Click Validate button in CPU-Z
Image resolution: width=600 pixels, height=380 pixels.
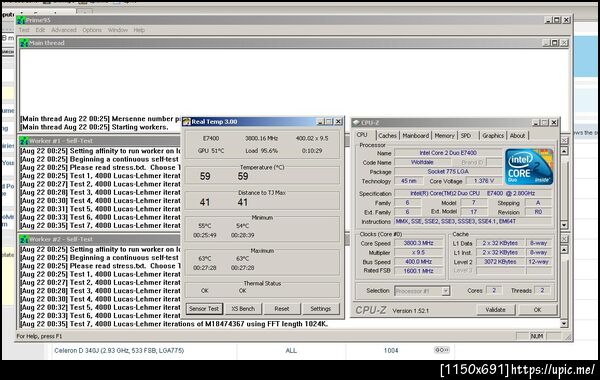pyautogui.click(x=496, y=310)
